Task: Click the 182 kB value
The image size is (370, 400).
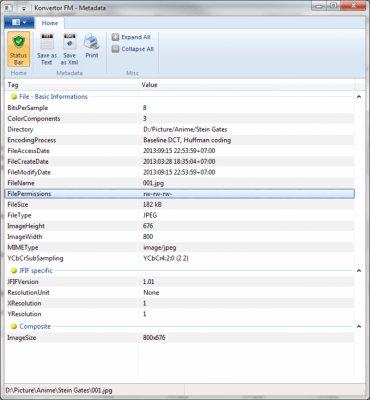Action: 152,204
